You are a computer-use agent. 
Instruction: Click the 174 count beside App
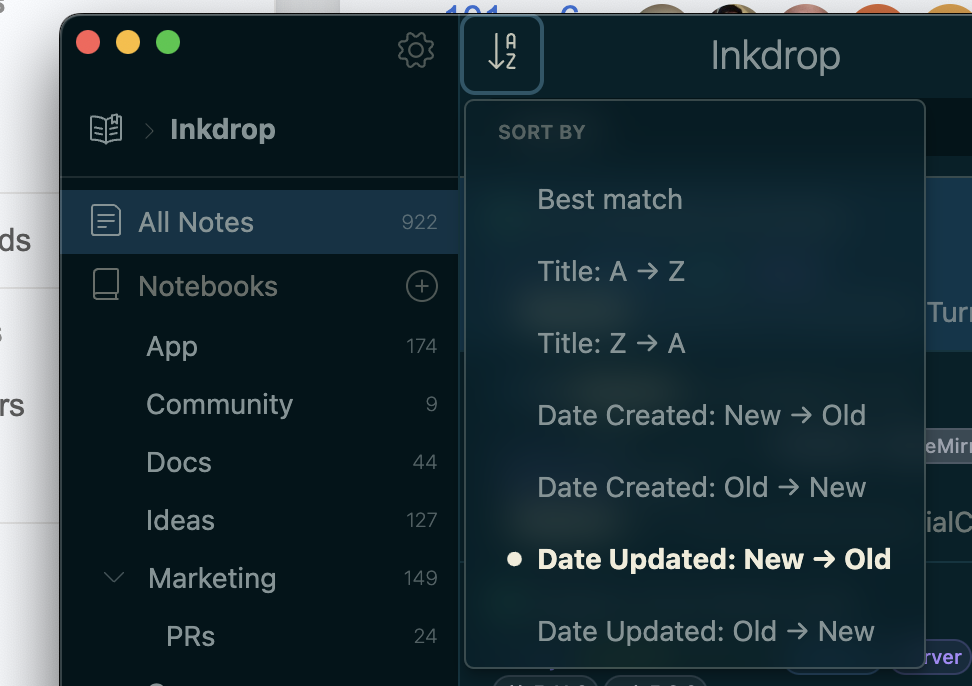coord(422,346)
